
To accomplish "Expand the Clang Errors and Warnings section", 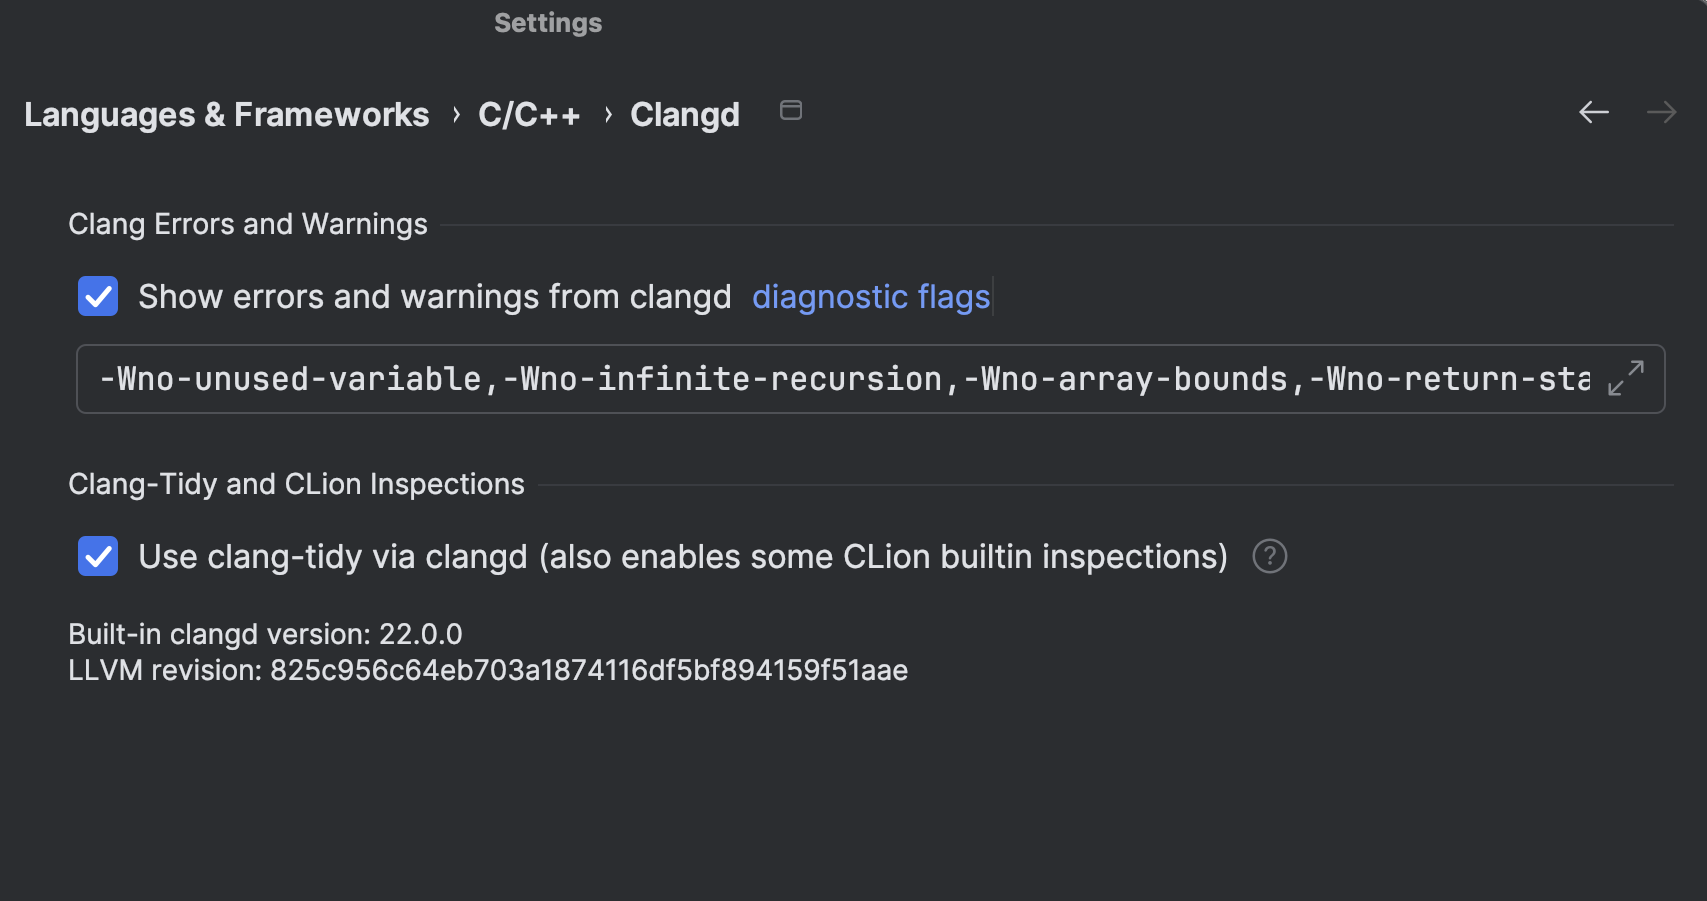I will 247,224.
